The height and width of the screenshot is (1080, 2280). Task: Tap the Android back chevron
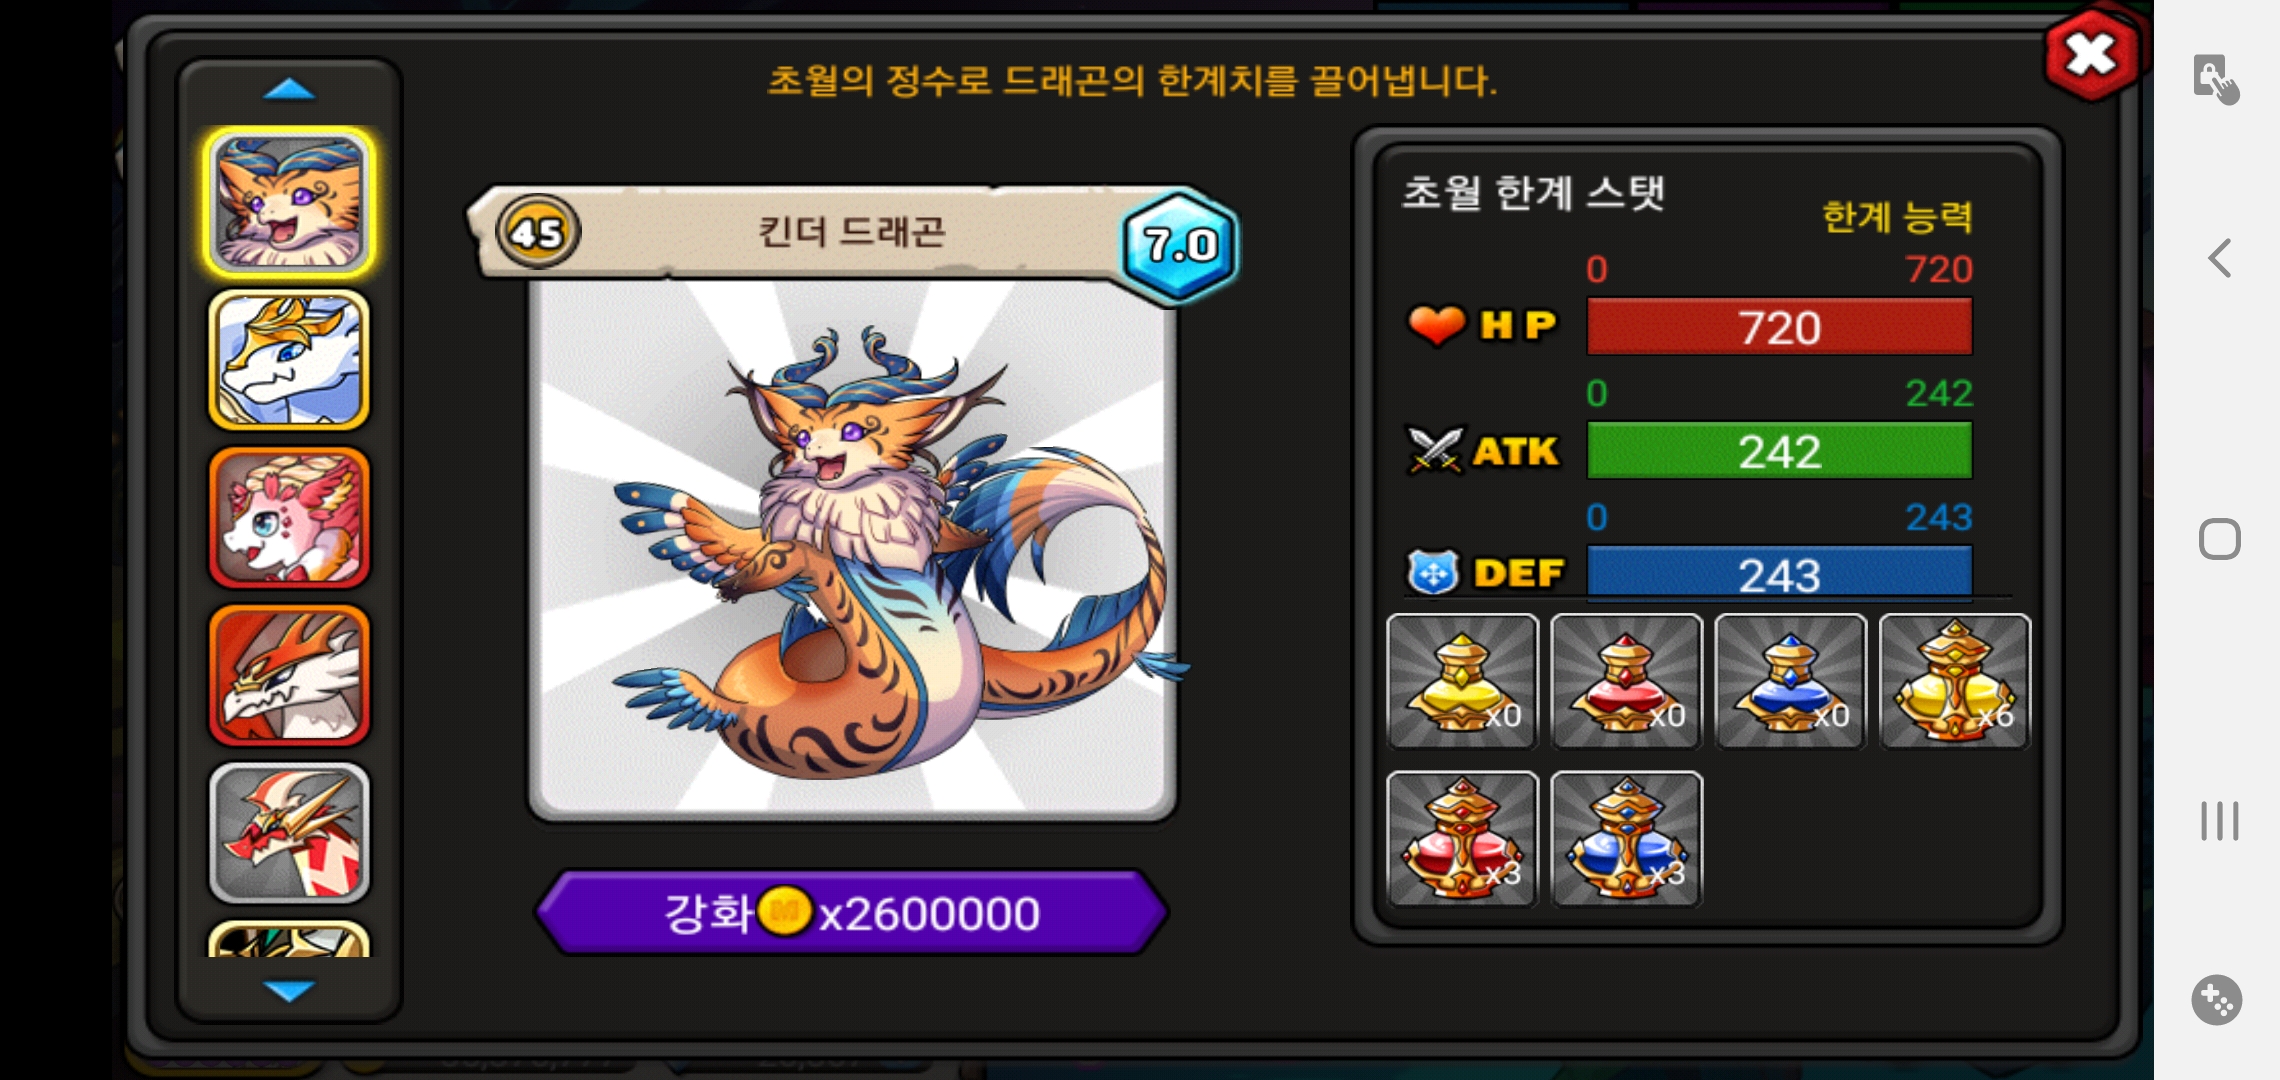pos(2219,259)
